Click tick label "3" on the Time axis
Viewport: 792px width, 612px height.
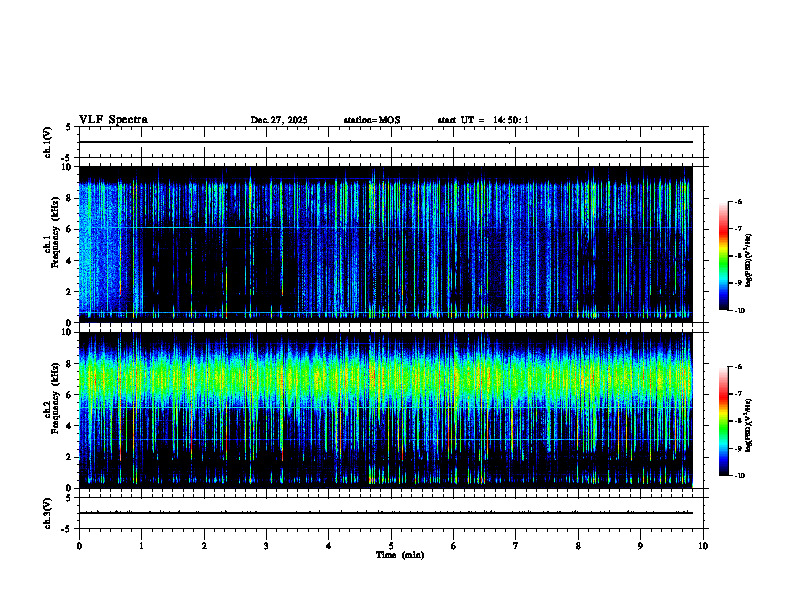pyautogui.click(x=266, y=546)
